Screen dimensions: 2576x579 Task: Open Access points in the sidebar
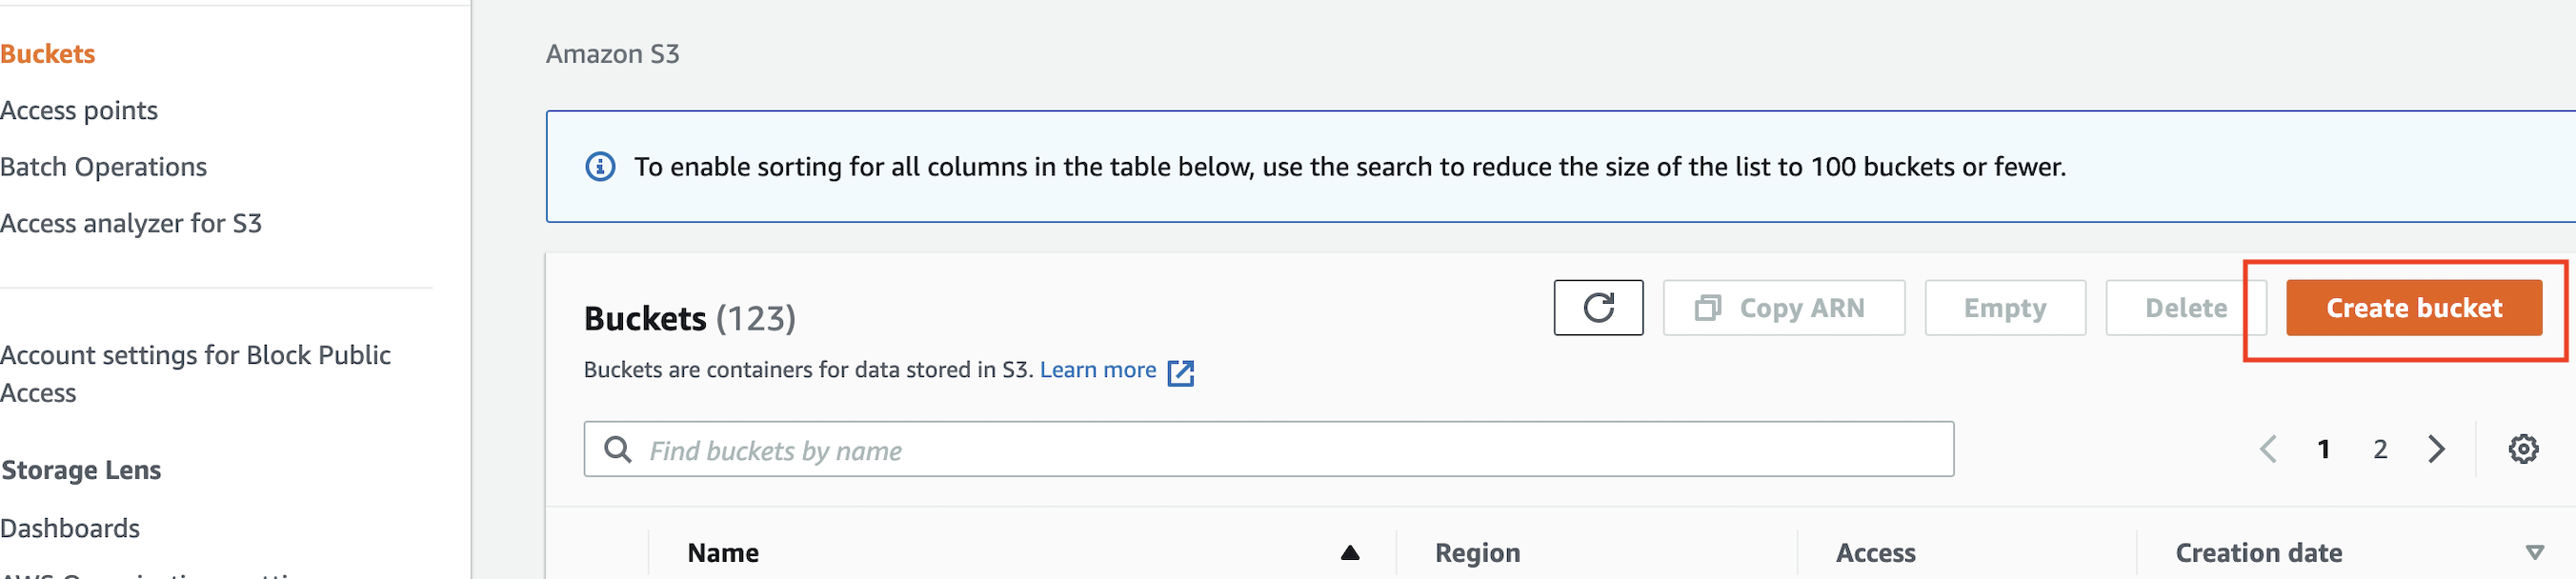[x=79, y=110]
